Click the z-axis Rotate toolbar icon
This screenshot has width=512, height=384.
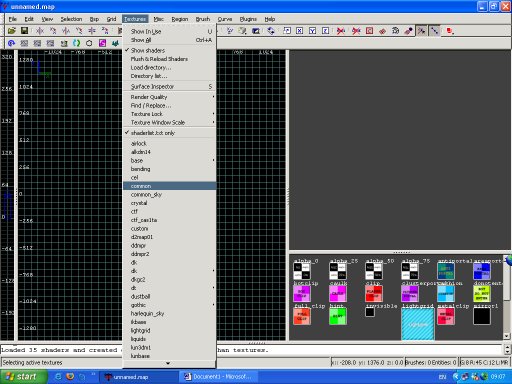pyautogui.click(x=105, y=31)
